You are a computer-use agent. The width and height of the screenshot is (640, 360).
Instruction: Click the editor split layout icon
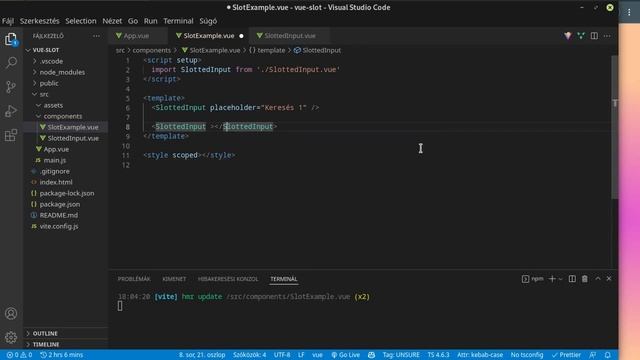pos(594,36)
